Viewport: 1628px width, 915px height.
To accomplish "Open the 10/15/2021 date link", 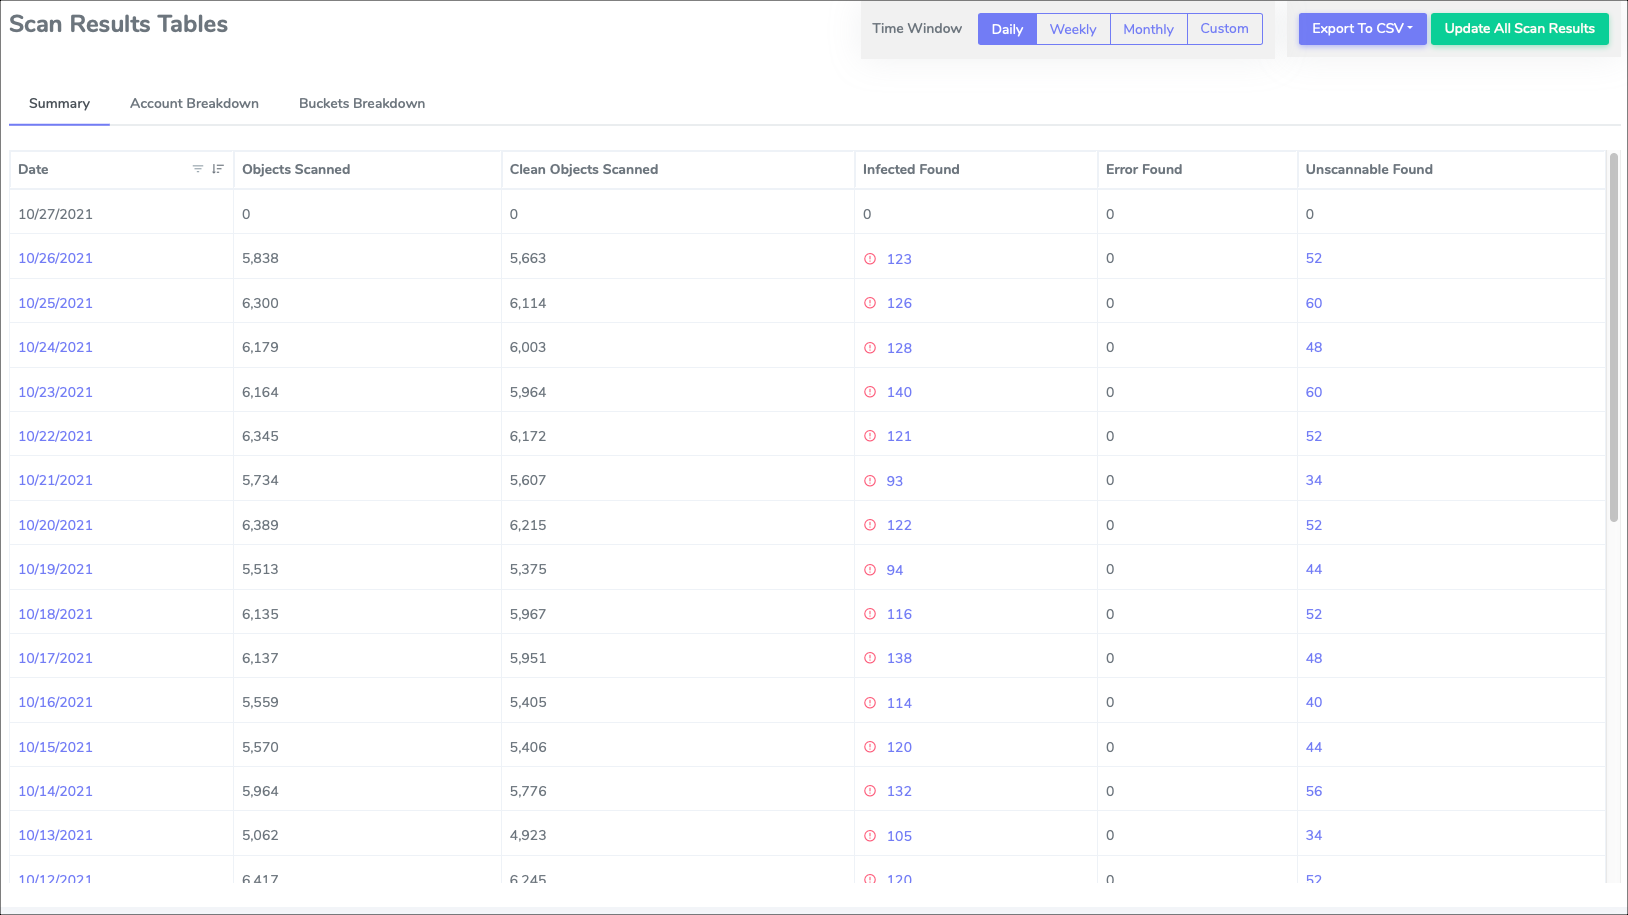I will 55,747.
